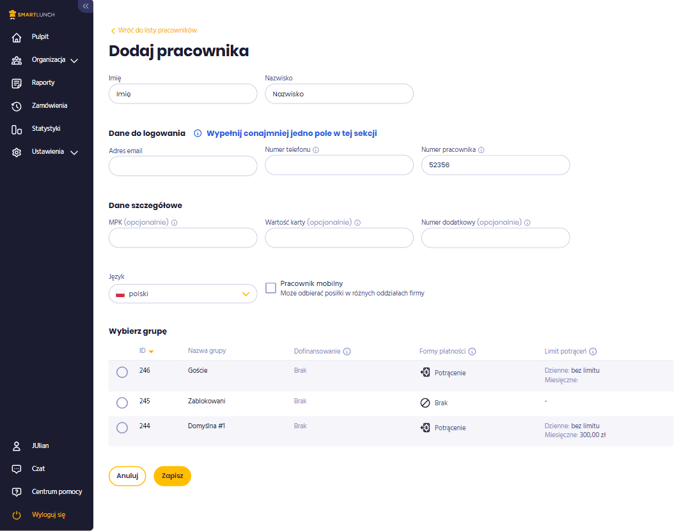Open the Zamówienia history icon

tap(17, 106)
